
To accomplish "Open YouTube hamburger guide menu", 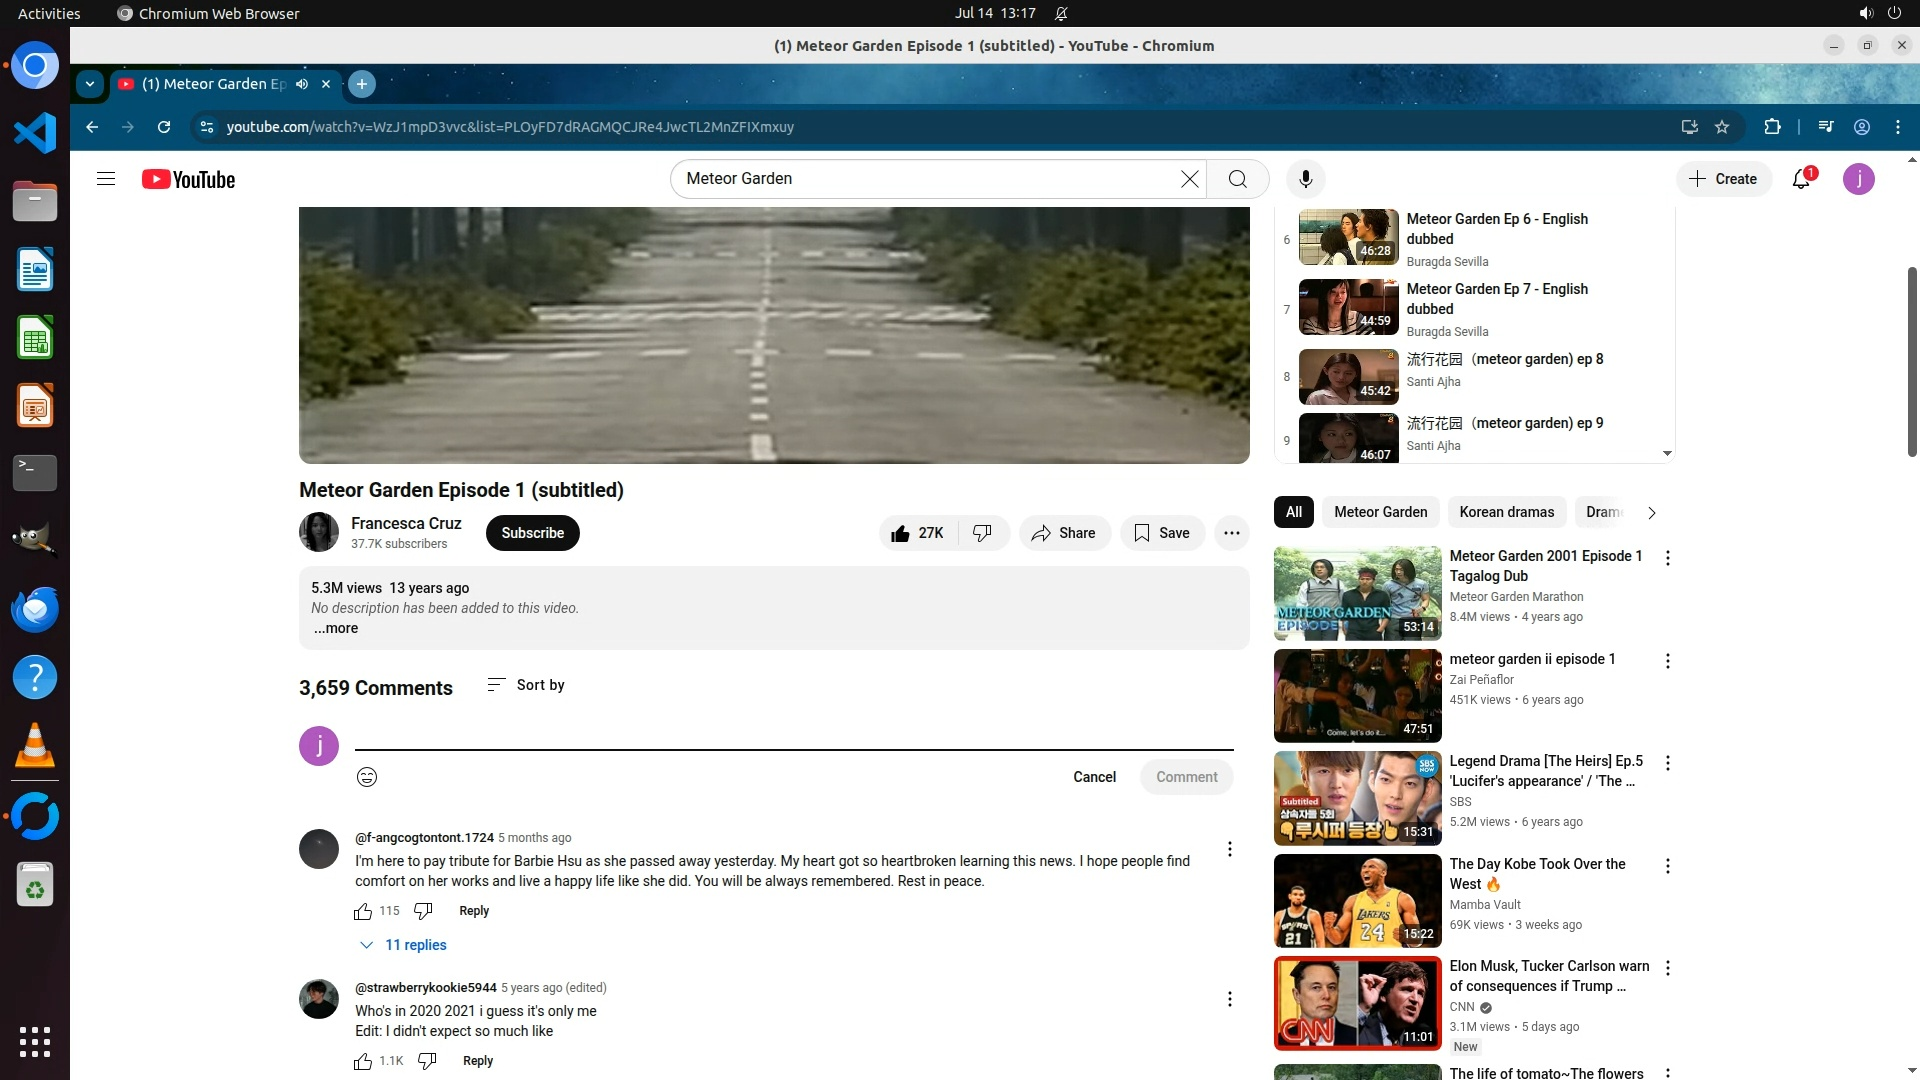I will pyautogui.click(x=106, y=179).
